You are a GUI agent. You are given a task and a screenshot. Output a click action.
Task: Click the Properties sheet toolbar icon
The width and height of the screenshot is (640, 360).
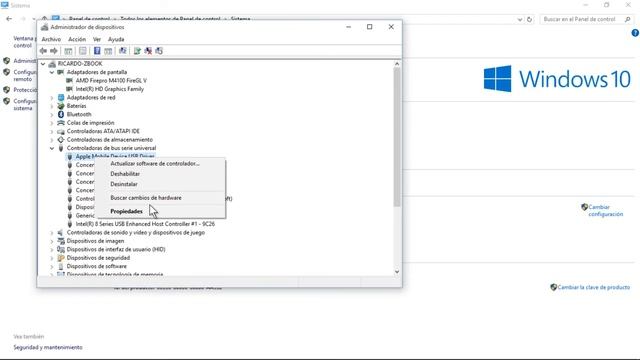pyautogui.click(x=82, y=51)
